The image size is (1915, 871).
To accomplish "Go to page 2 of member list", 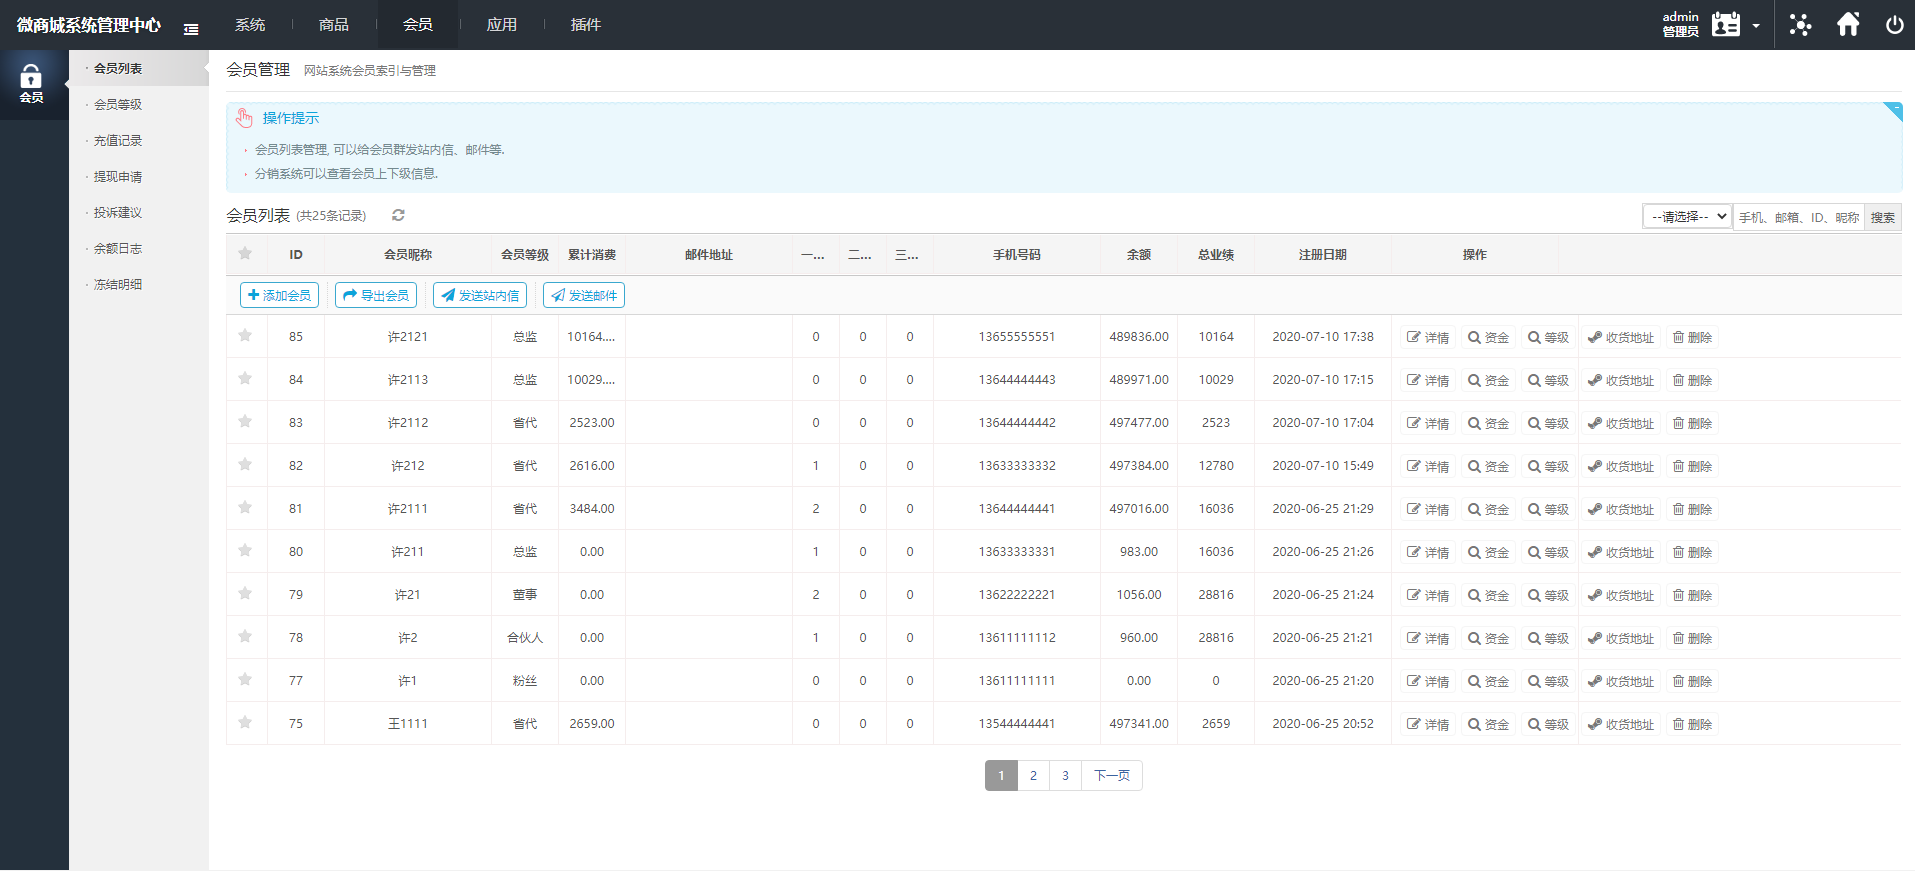I will pos(1033,776).
